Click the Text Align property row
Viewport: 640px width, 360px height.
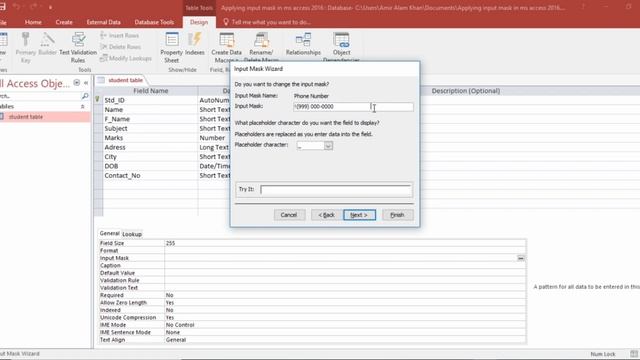click(x=312, y=340)
